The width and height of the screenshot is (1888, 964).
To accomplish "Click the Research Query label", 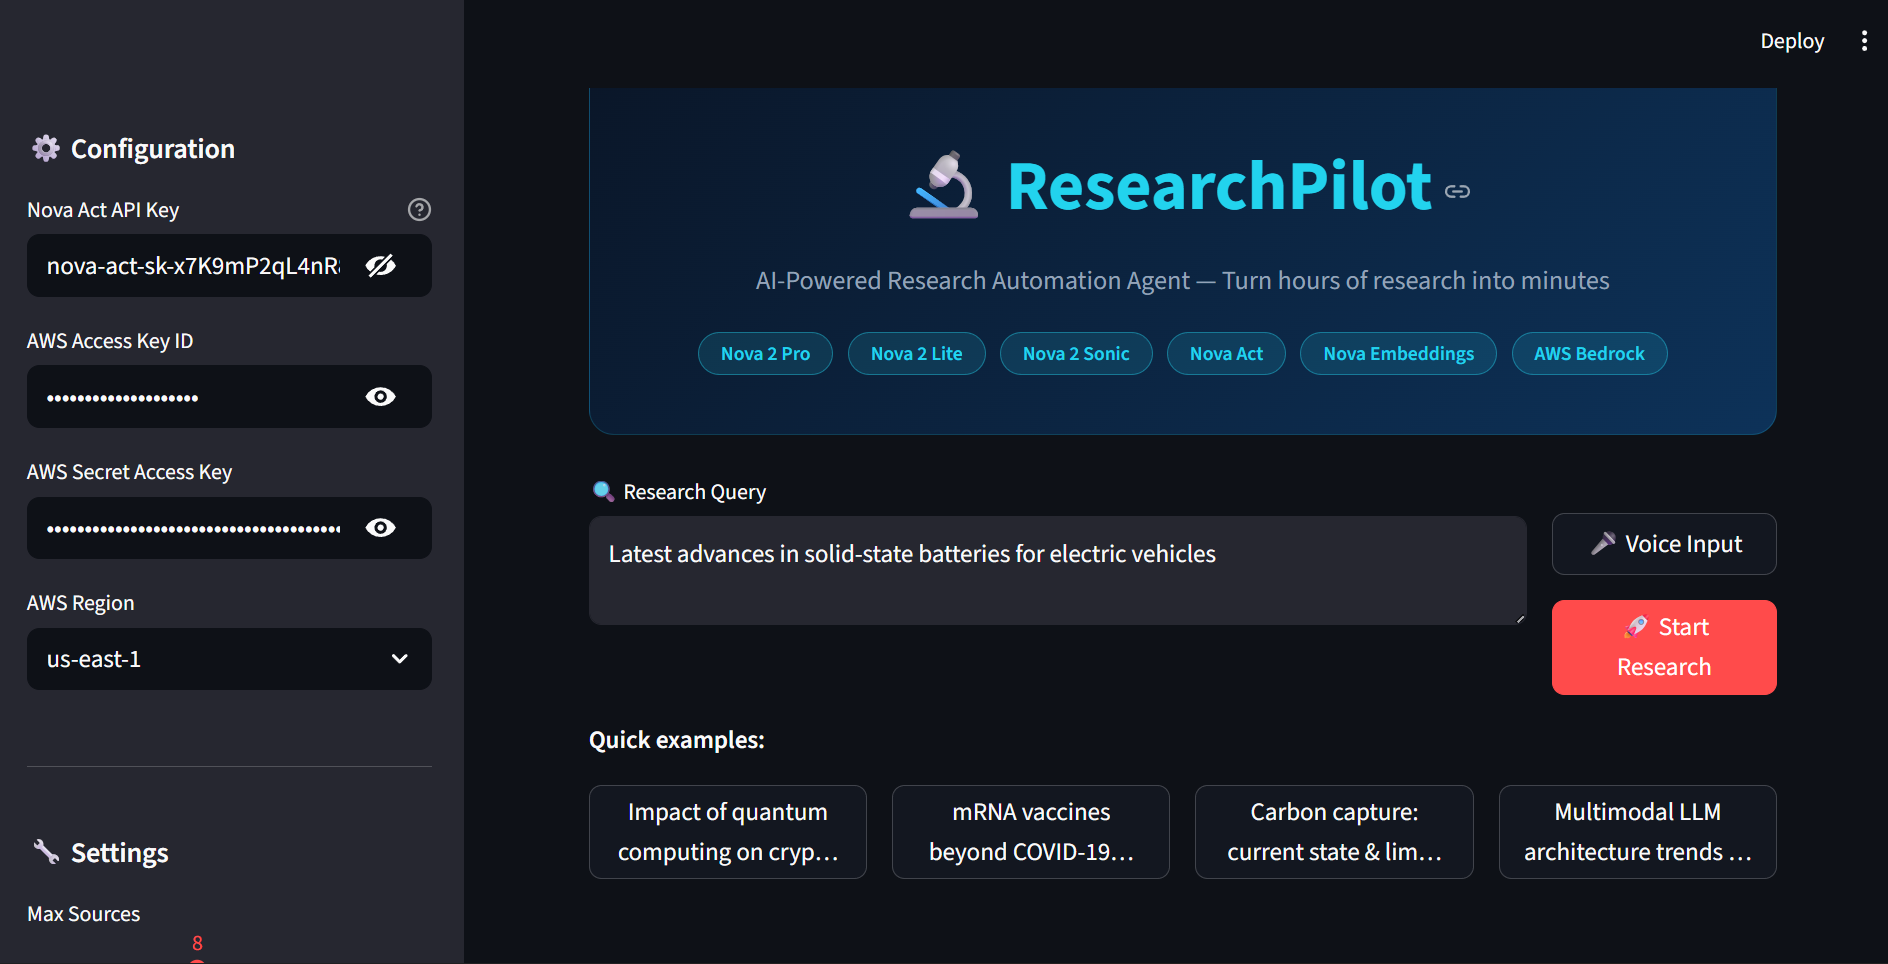I will (x=694, y=492).
